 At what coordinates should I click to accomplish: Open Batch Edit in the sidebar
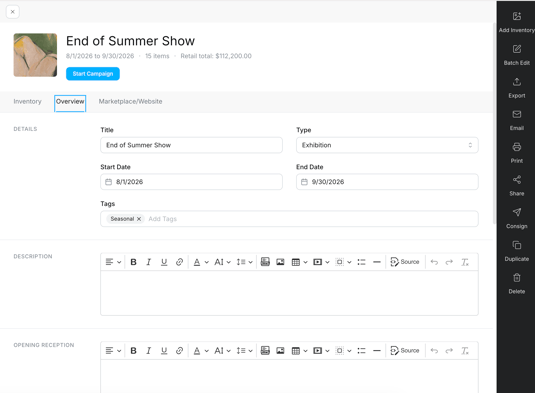click(517, 55)
